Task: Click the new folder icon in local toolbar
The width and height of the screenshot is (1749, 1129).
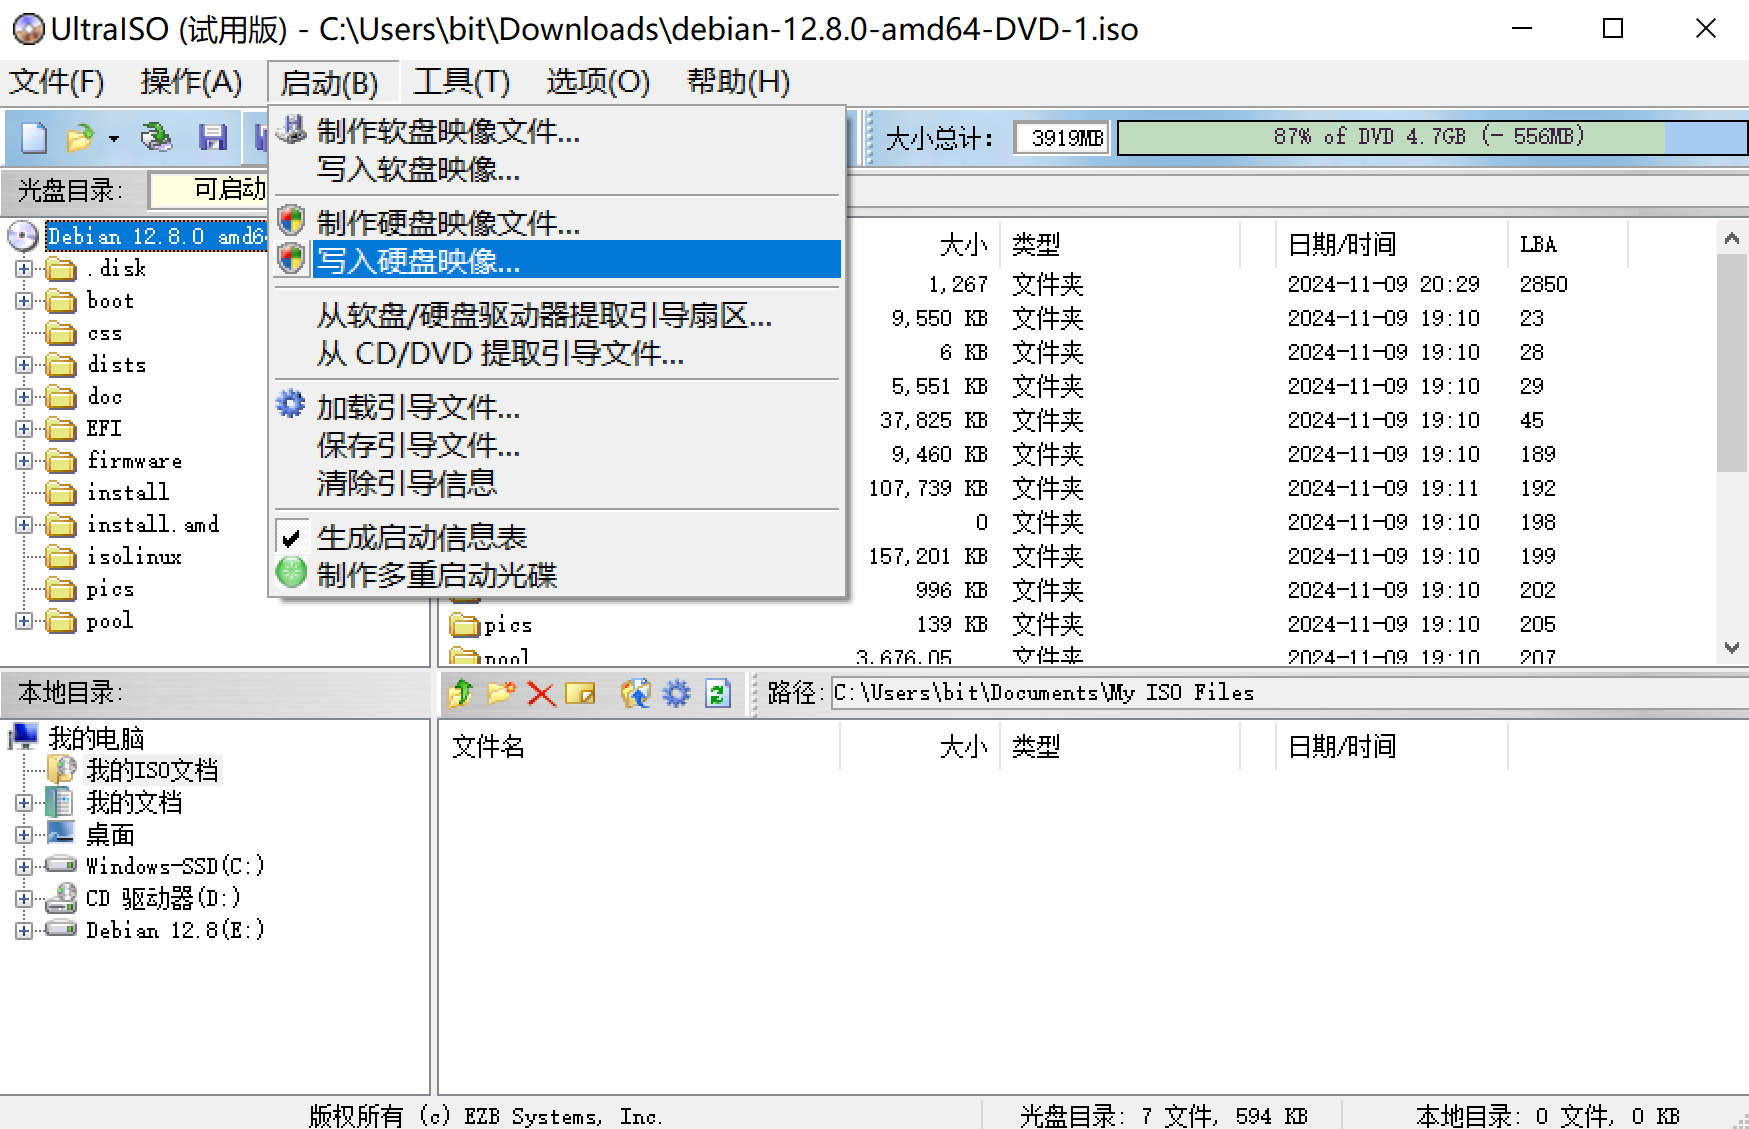Action: click(501, 693)
